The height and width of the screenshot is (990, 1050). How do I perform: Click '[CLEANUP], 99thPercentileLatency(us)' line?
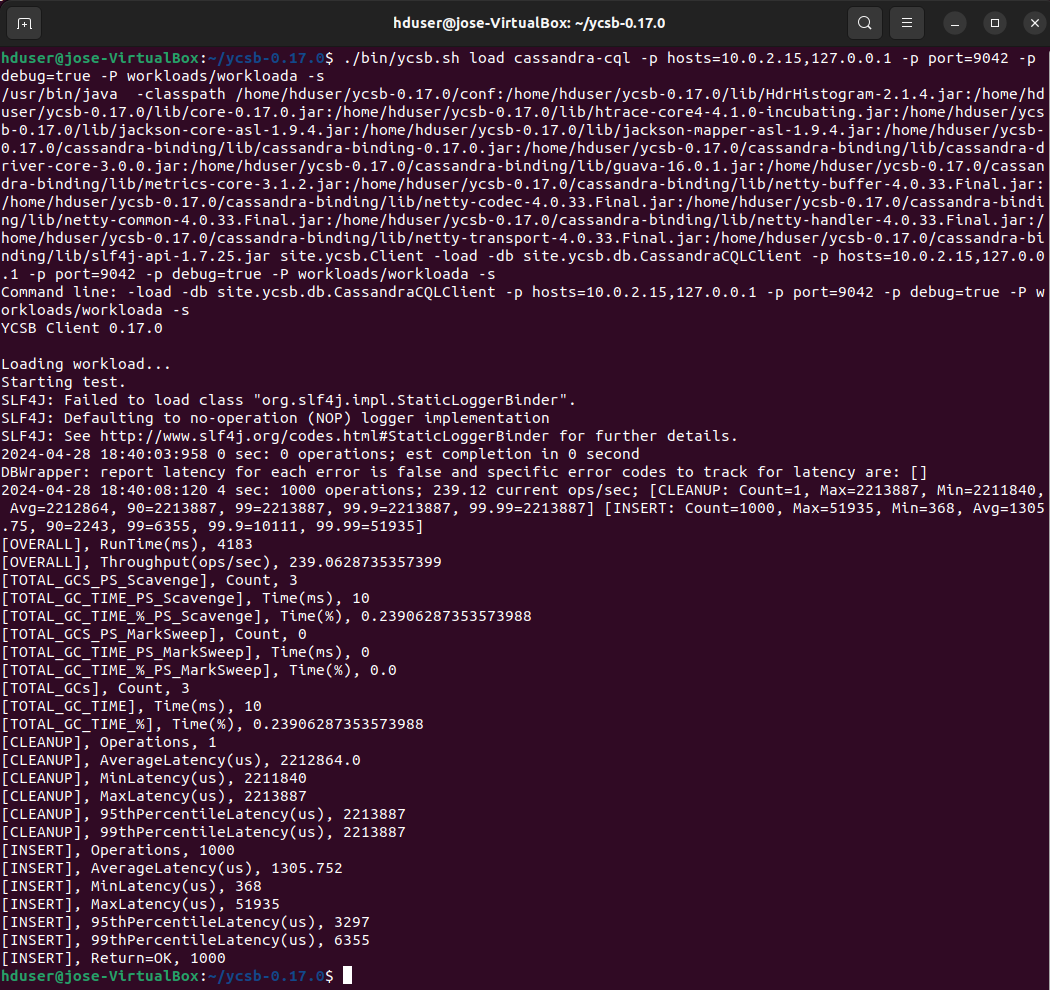pyautogui.click(x=204, y=833)
